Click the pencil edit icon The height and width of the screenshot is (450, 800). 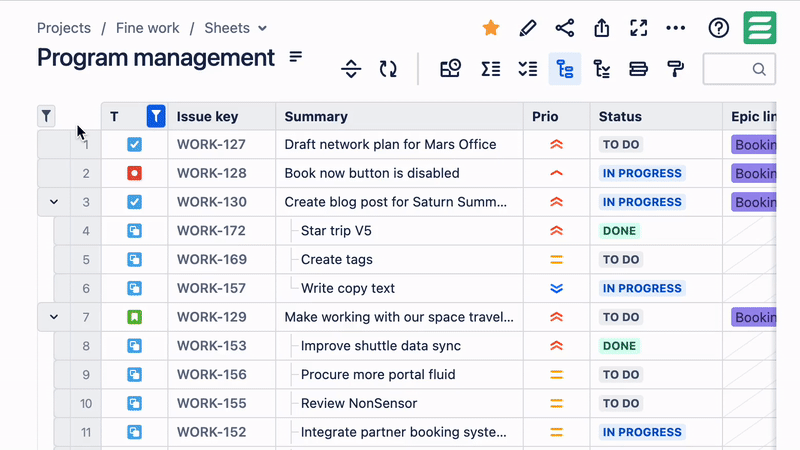(x=528, y=28)
